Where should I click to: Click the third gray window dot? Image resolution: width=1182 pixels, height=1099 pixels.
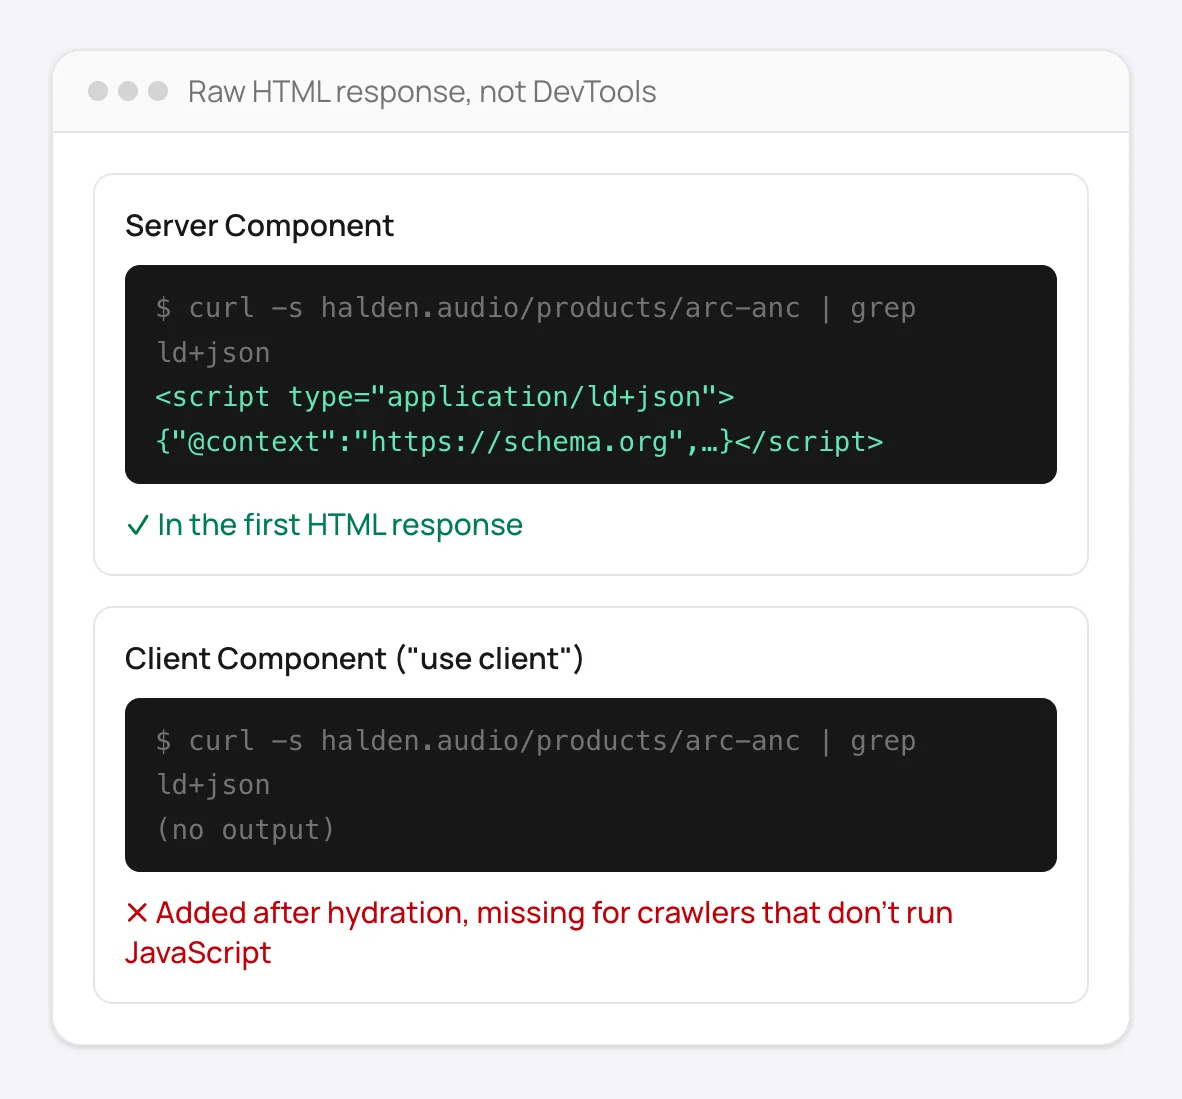pos(158,91)
